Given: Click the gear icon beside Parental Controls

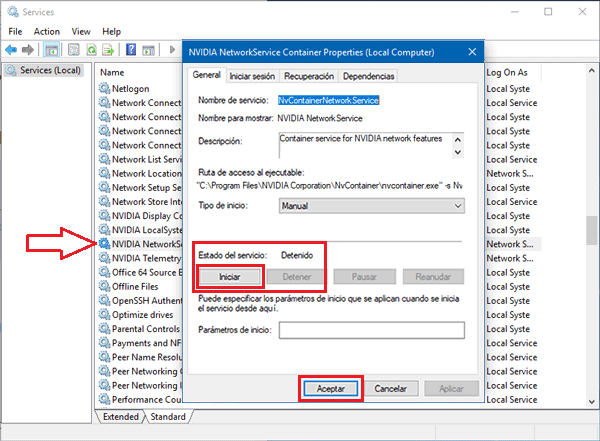Looking at the screenshot, I should [x=104, y=328].
